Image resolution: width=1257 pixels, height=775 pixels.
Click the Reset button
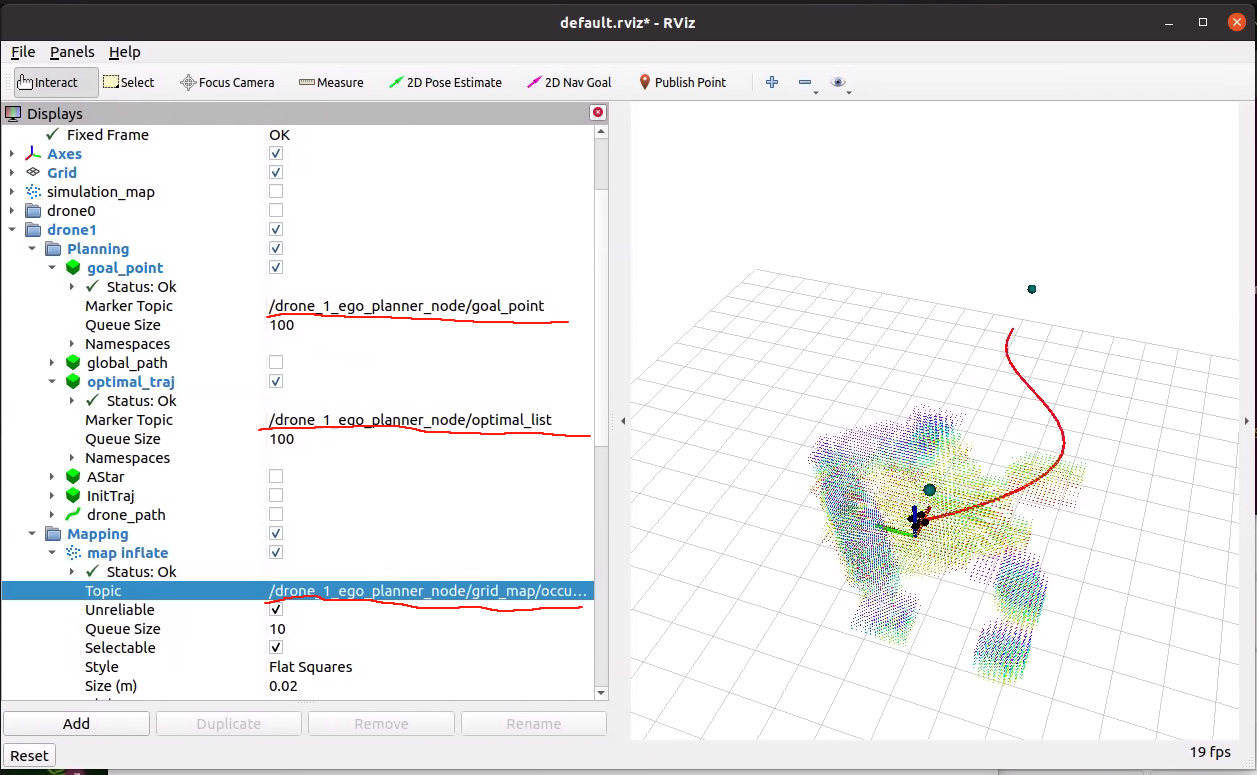click(29, 755)
